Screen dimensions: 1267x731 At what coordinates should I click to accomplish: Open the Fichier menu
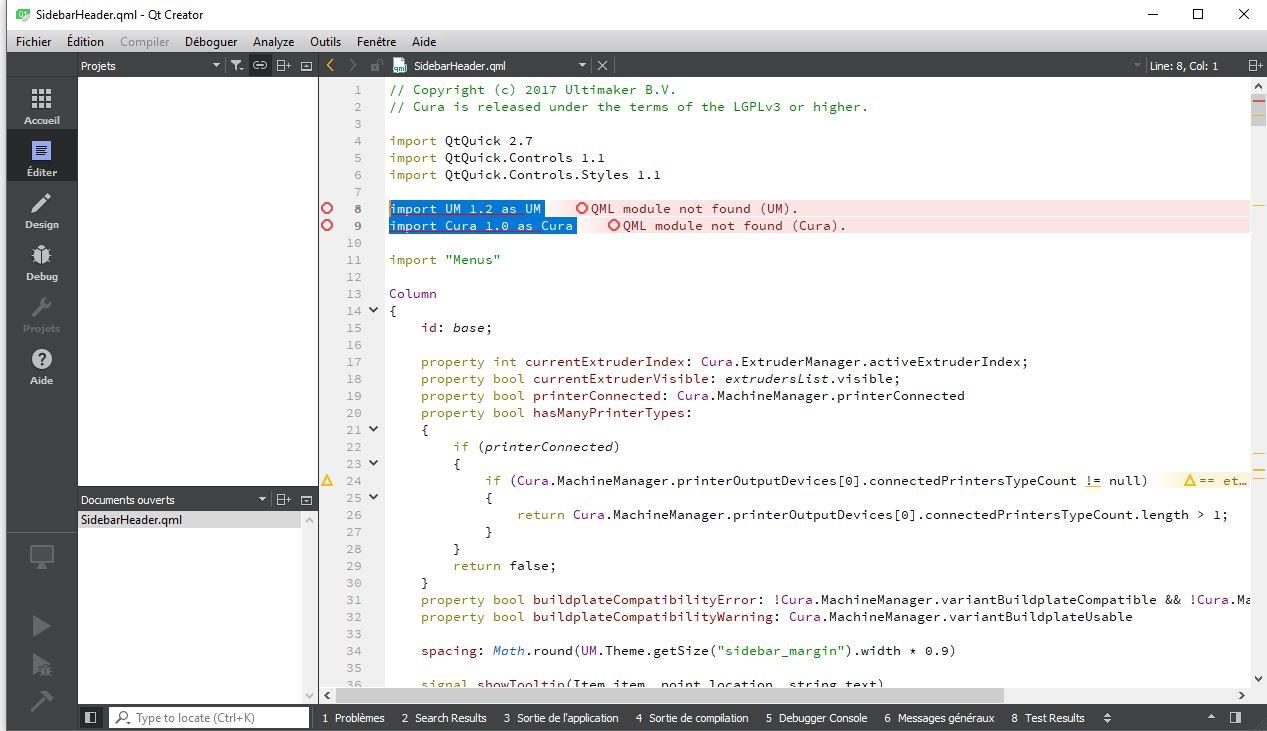[x=33, y=42]
